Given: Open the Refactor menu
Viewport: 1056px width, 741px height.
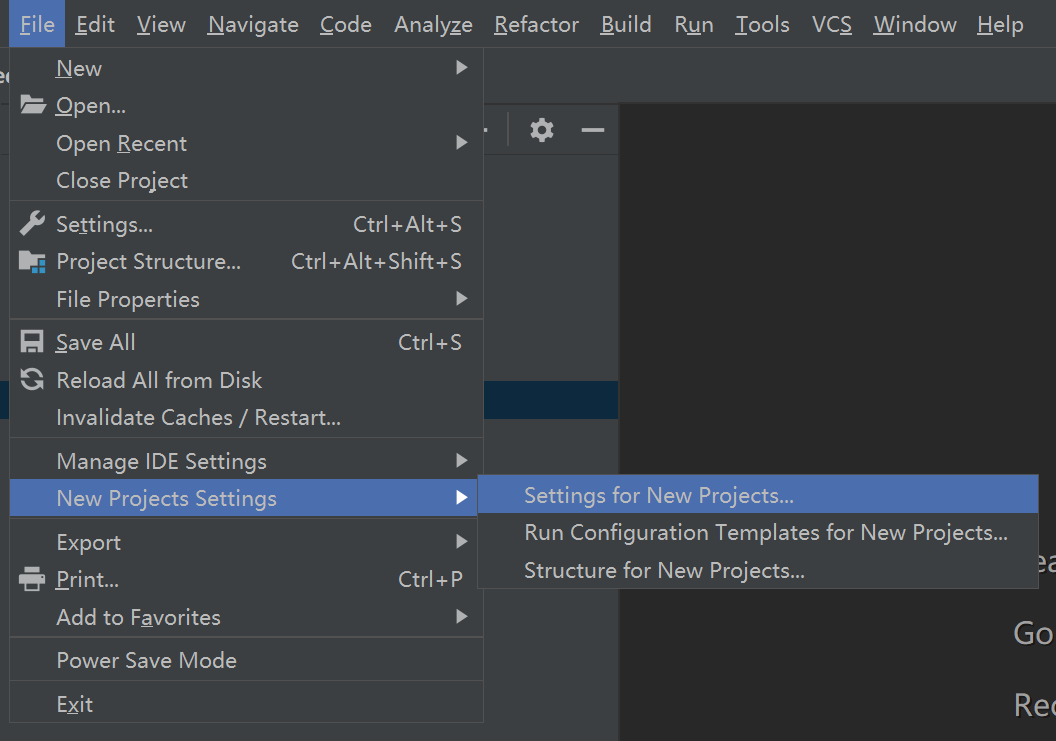Looking at the screenshot, I should coord(536,24).
